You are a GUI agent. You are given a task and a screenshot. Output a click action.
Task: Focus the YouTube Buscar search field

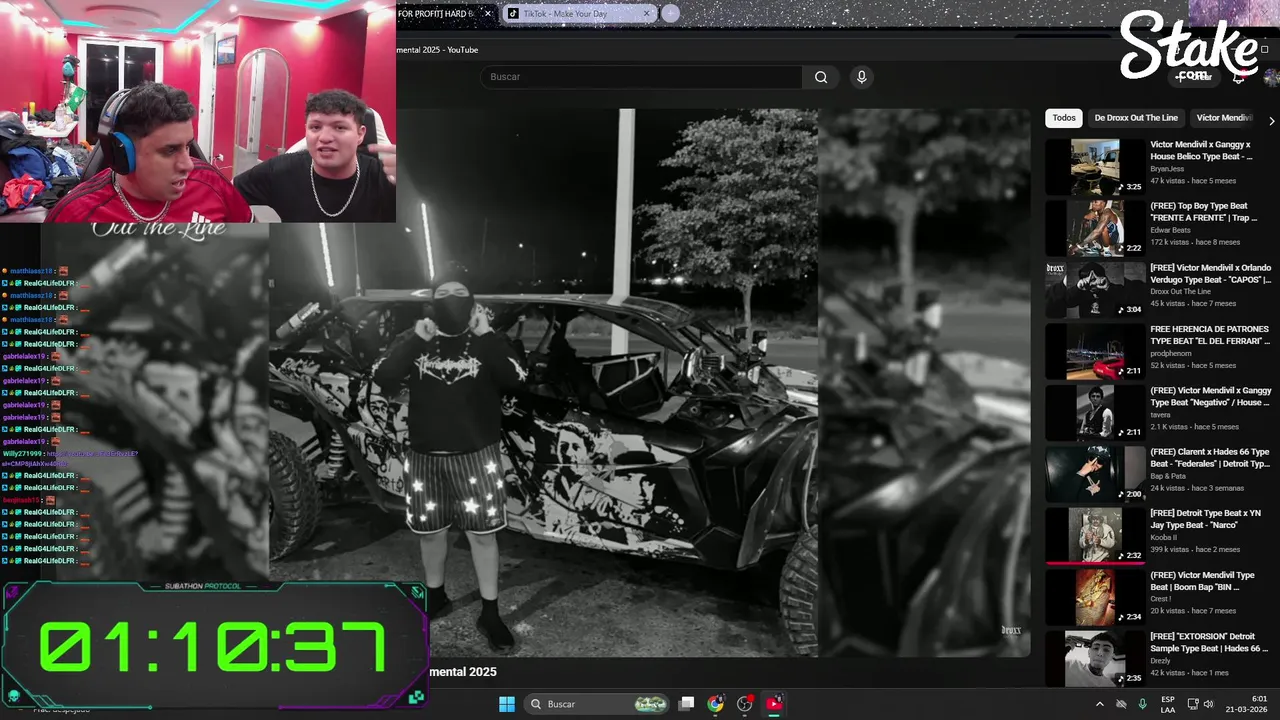[x=641, y=77]
